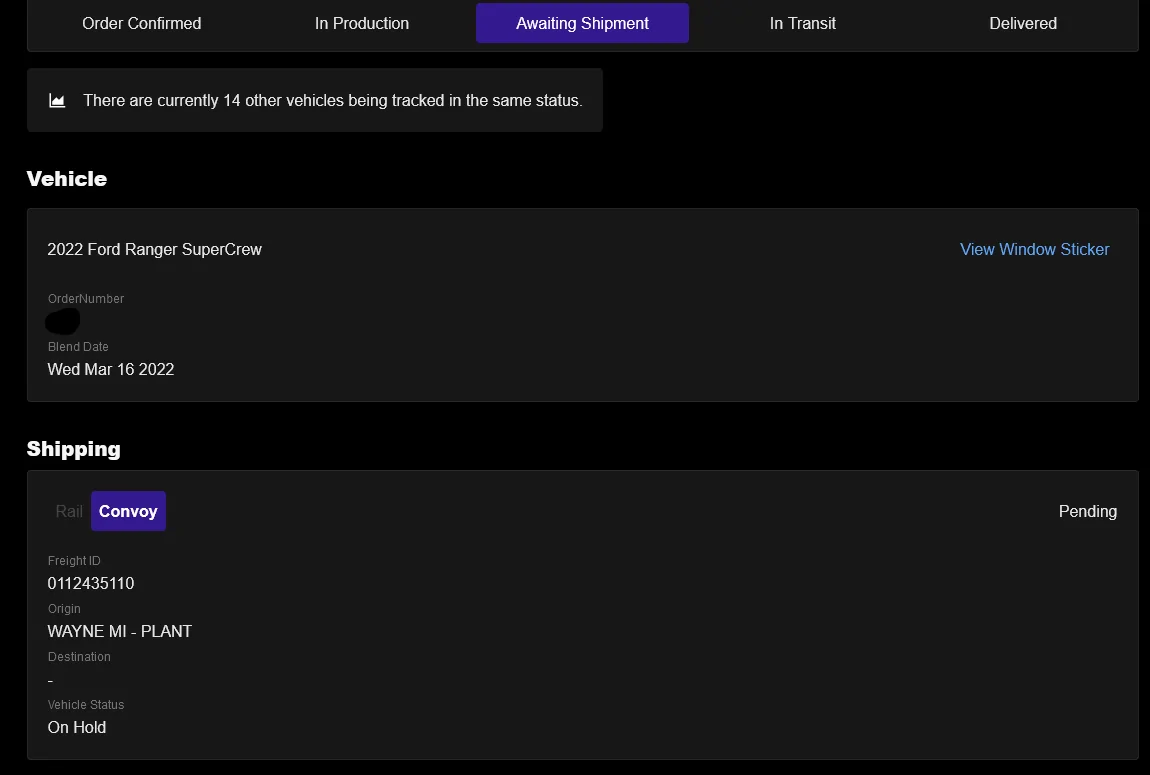Click the 2022 Ford Ranger SuperCrew title
Image resolution: width=1150 pixels, height=775 pixels.
[x=154, y=249]
